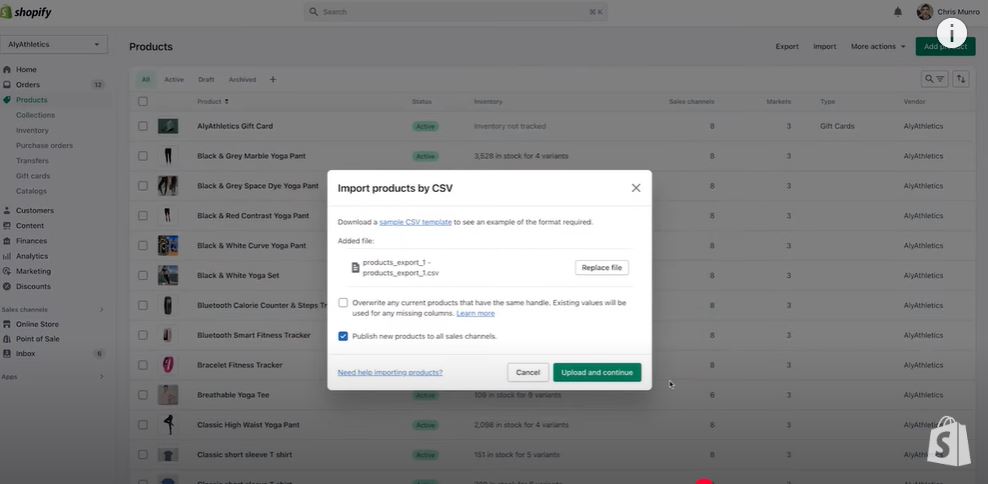Click the Add product button

click(945, 47)
